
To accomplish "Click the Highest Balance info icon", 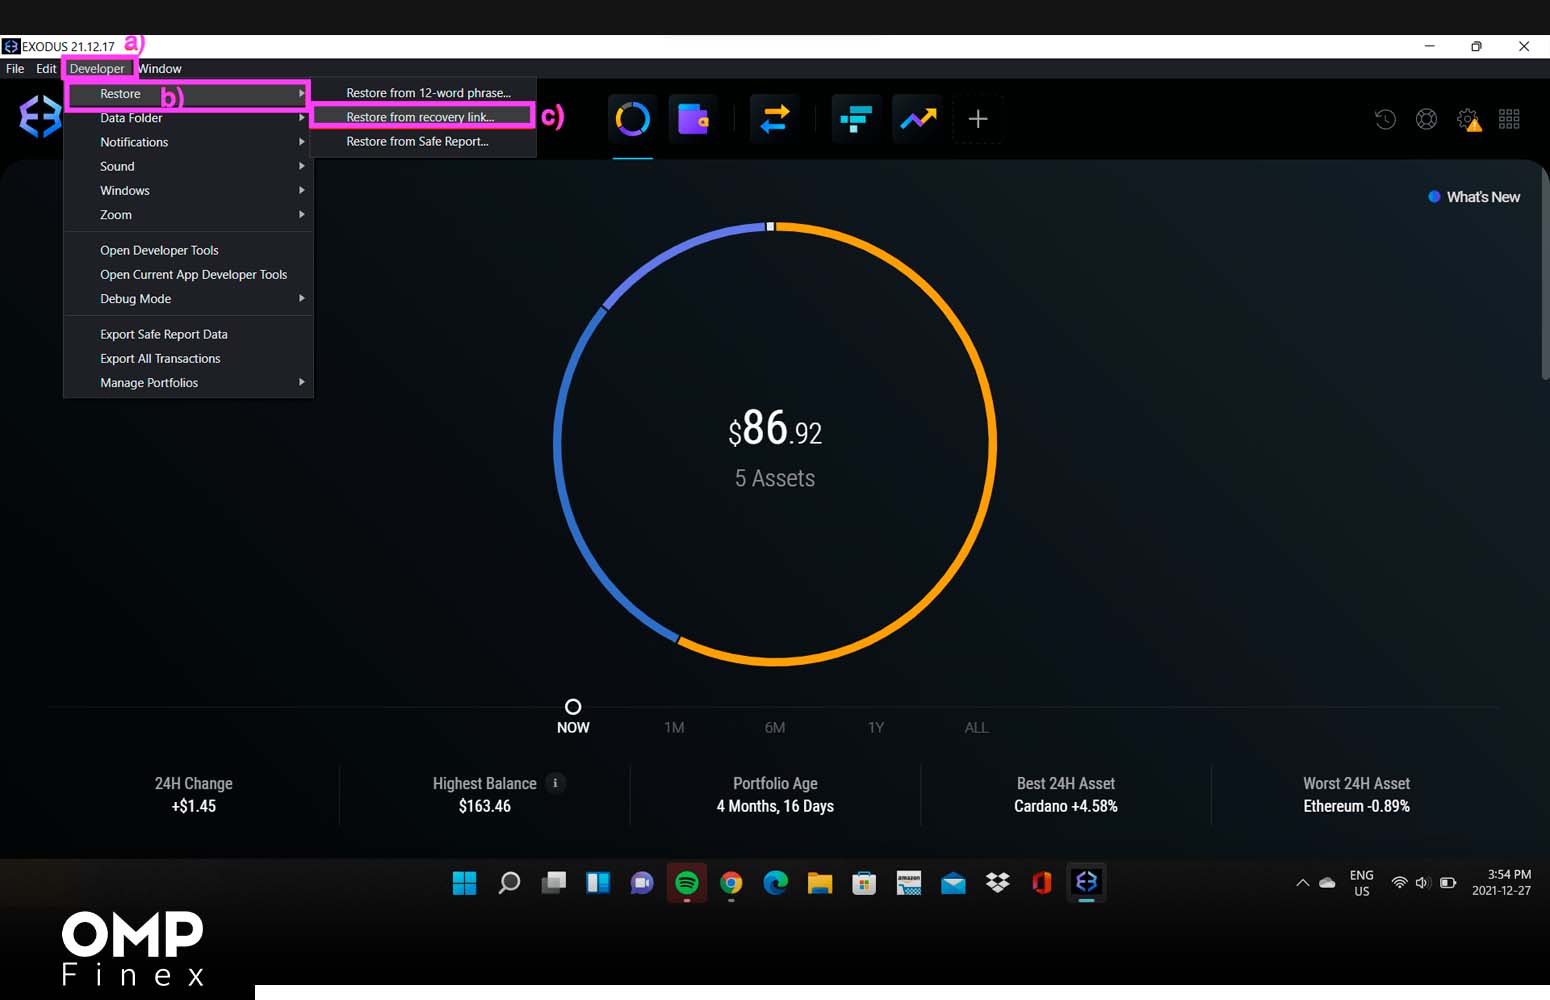I will [555, 783].
